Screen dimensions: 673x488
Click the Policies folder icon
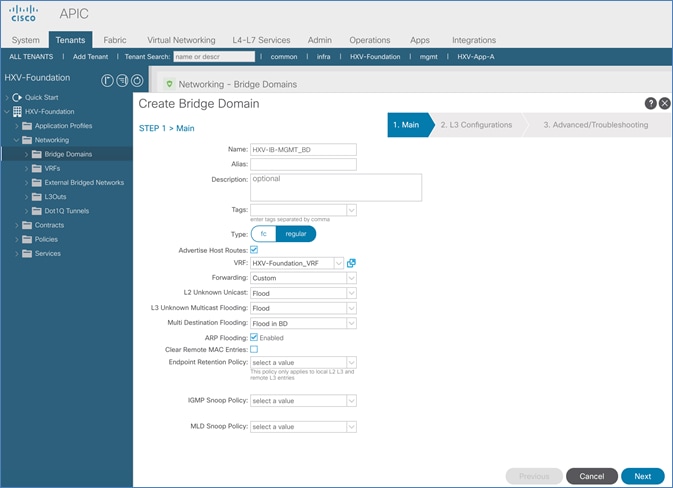27,239
